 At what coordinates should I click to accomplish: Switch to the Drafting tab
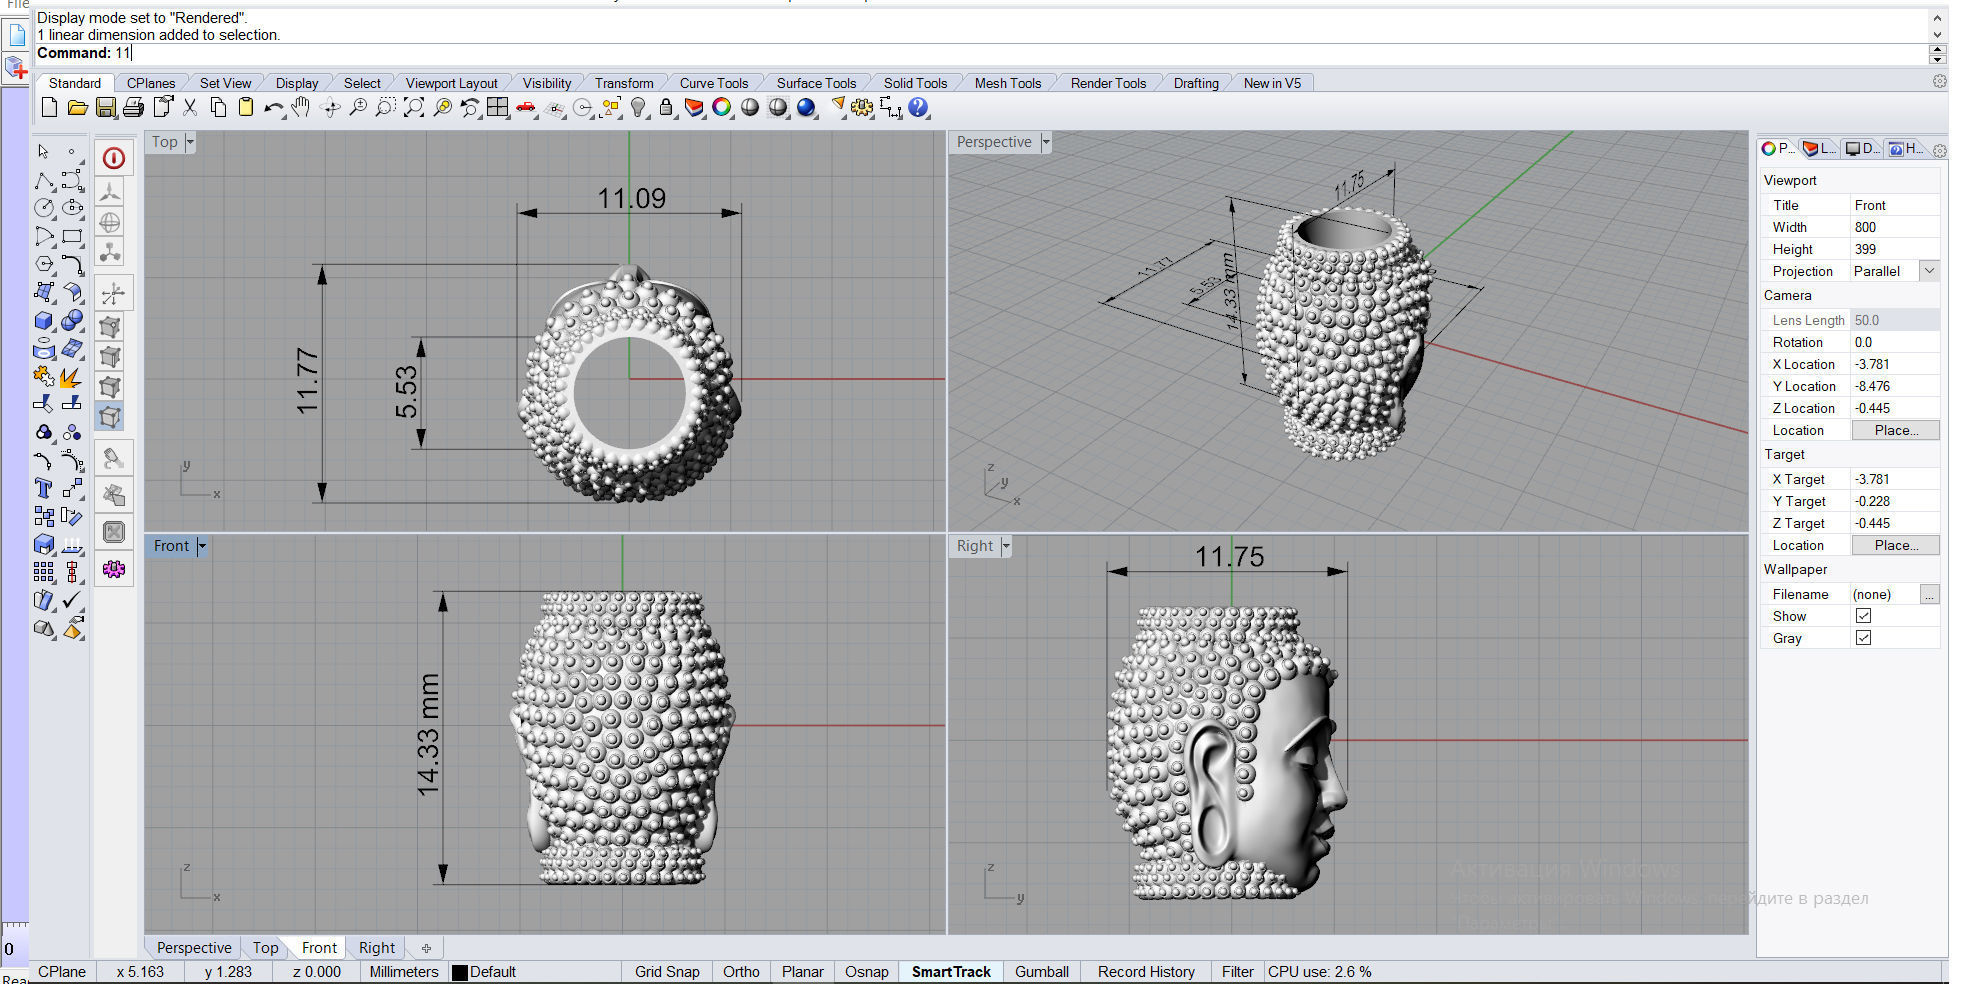coord(1196,83)
